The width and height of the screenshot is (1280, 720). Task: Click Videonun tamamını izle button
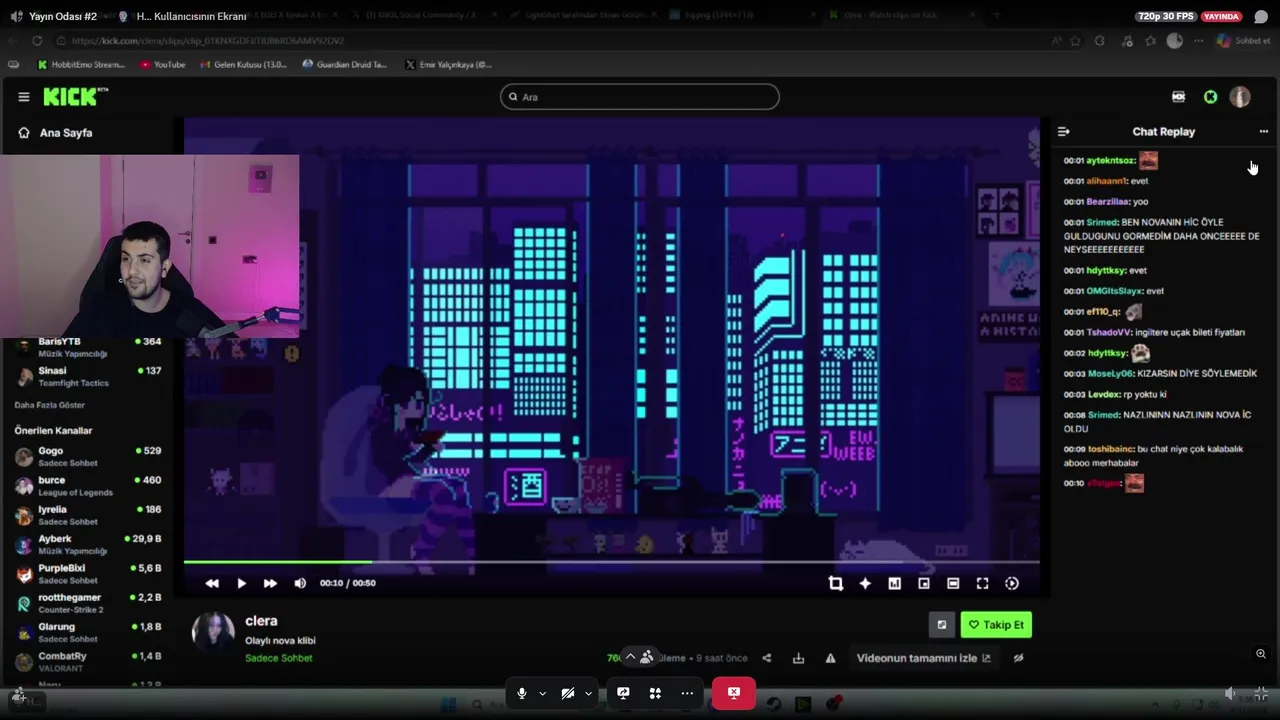point(924,658)
